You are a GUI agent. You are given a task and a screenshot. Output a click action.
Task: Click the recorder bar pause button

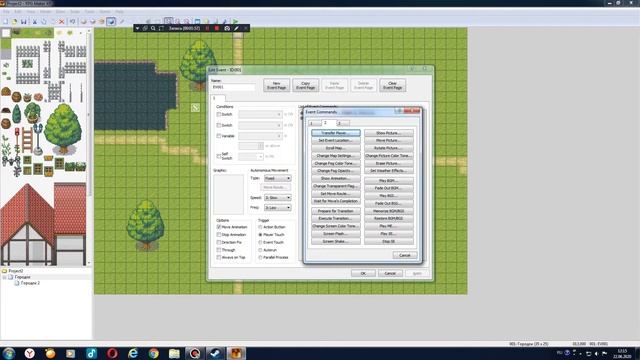coord(208,28)
